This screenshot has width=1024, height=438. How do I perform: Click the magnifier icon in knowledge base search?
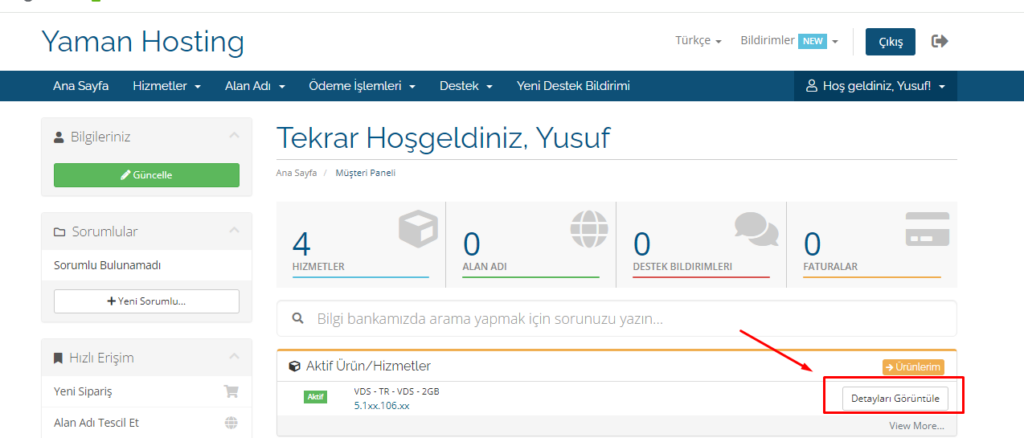coord(298,319)
